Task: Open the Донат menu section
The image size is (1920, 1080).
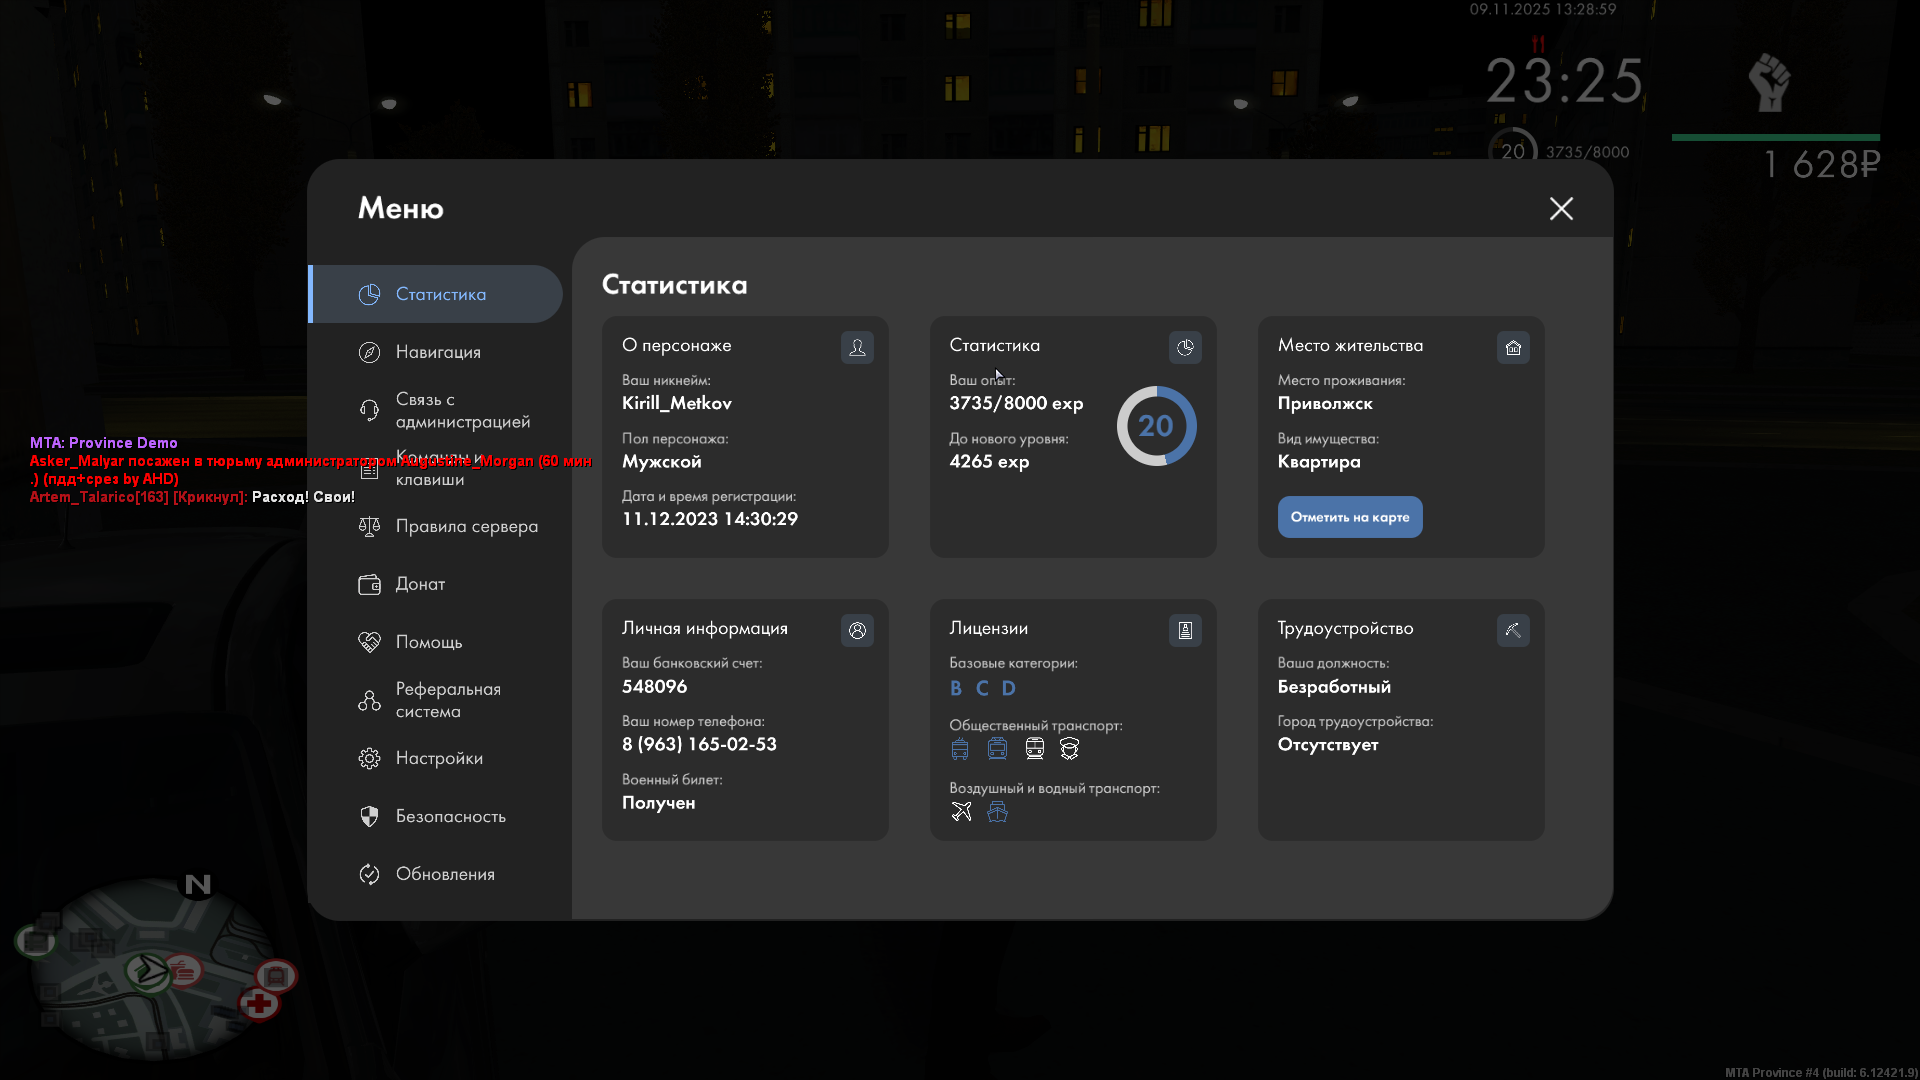Action: (420, 584)
